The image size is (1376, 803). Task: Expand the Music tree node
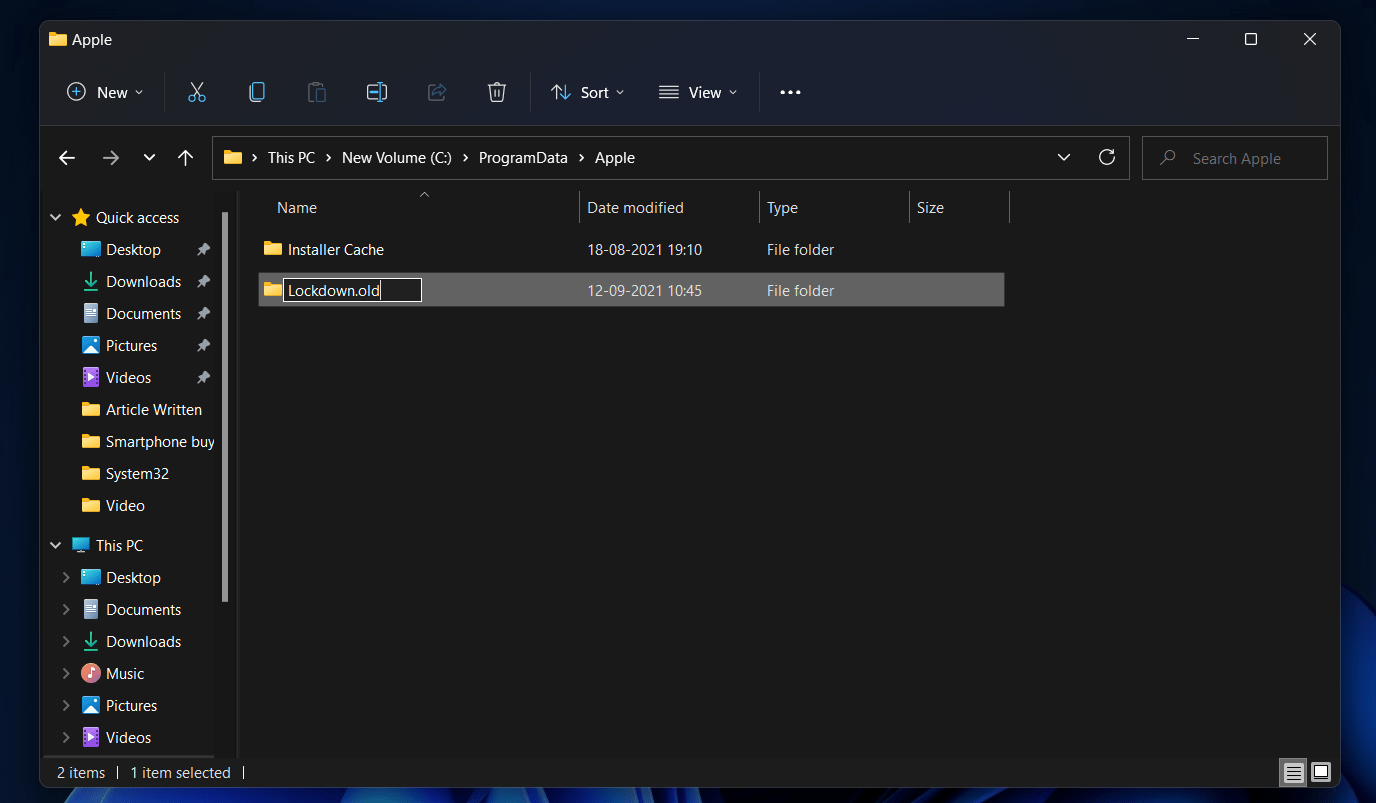(x=66, y=673)
